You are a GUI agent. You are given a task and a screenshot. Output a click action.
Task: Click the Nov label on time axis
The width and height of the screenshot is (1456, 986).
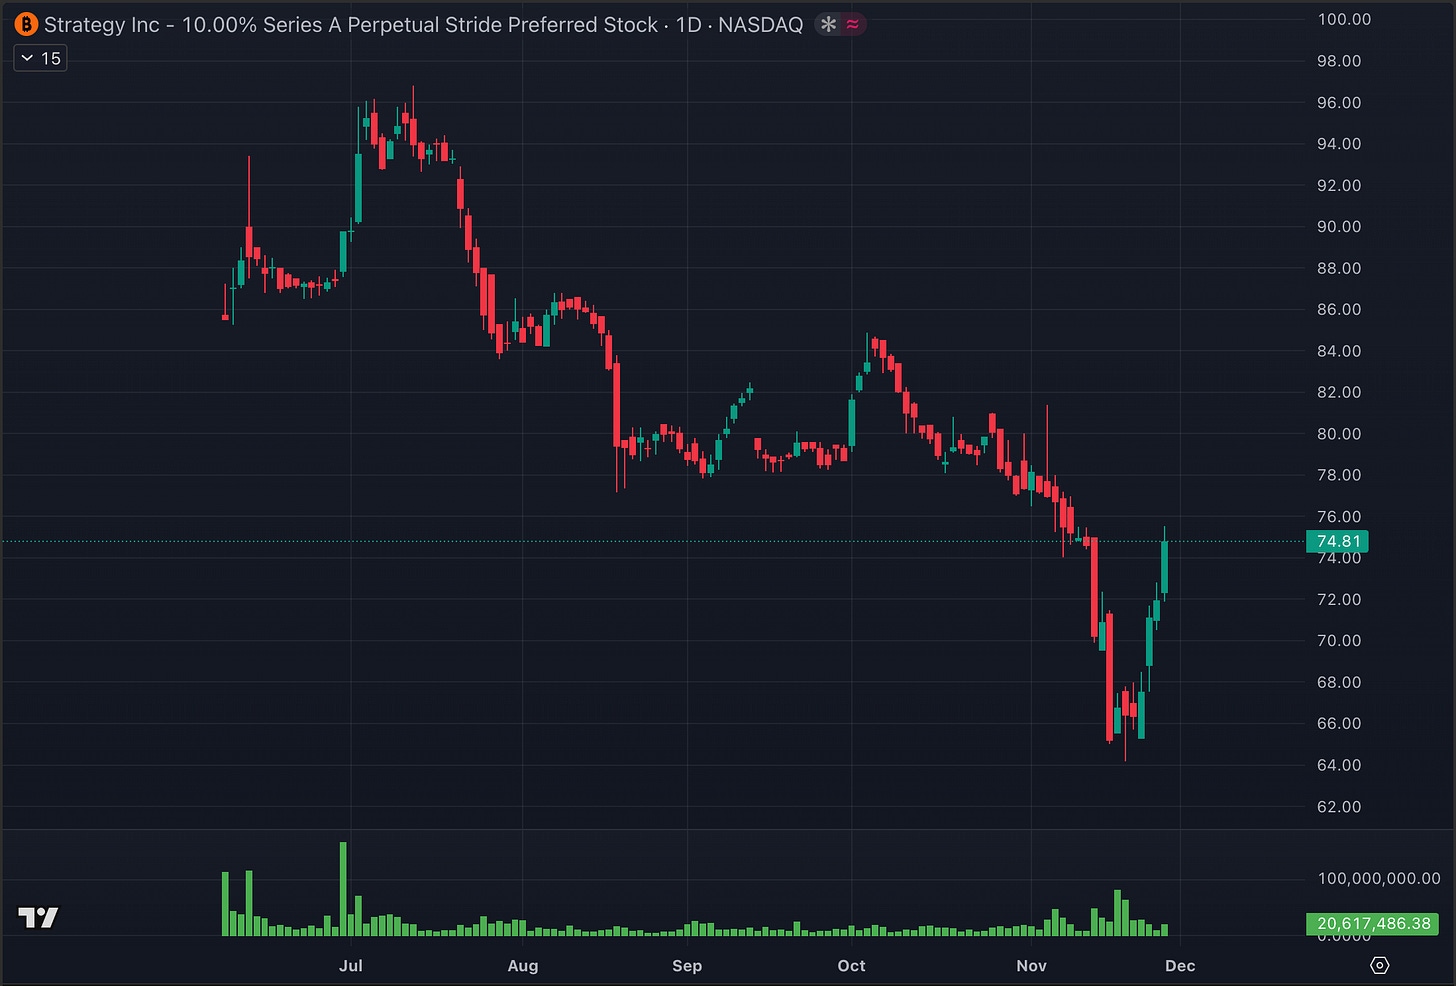pos(1031,965)
